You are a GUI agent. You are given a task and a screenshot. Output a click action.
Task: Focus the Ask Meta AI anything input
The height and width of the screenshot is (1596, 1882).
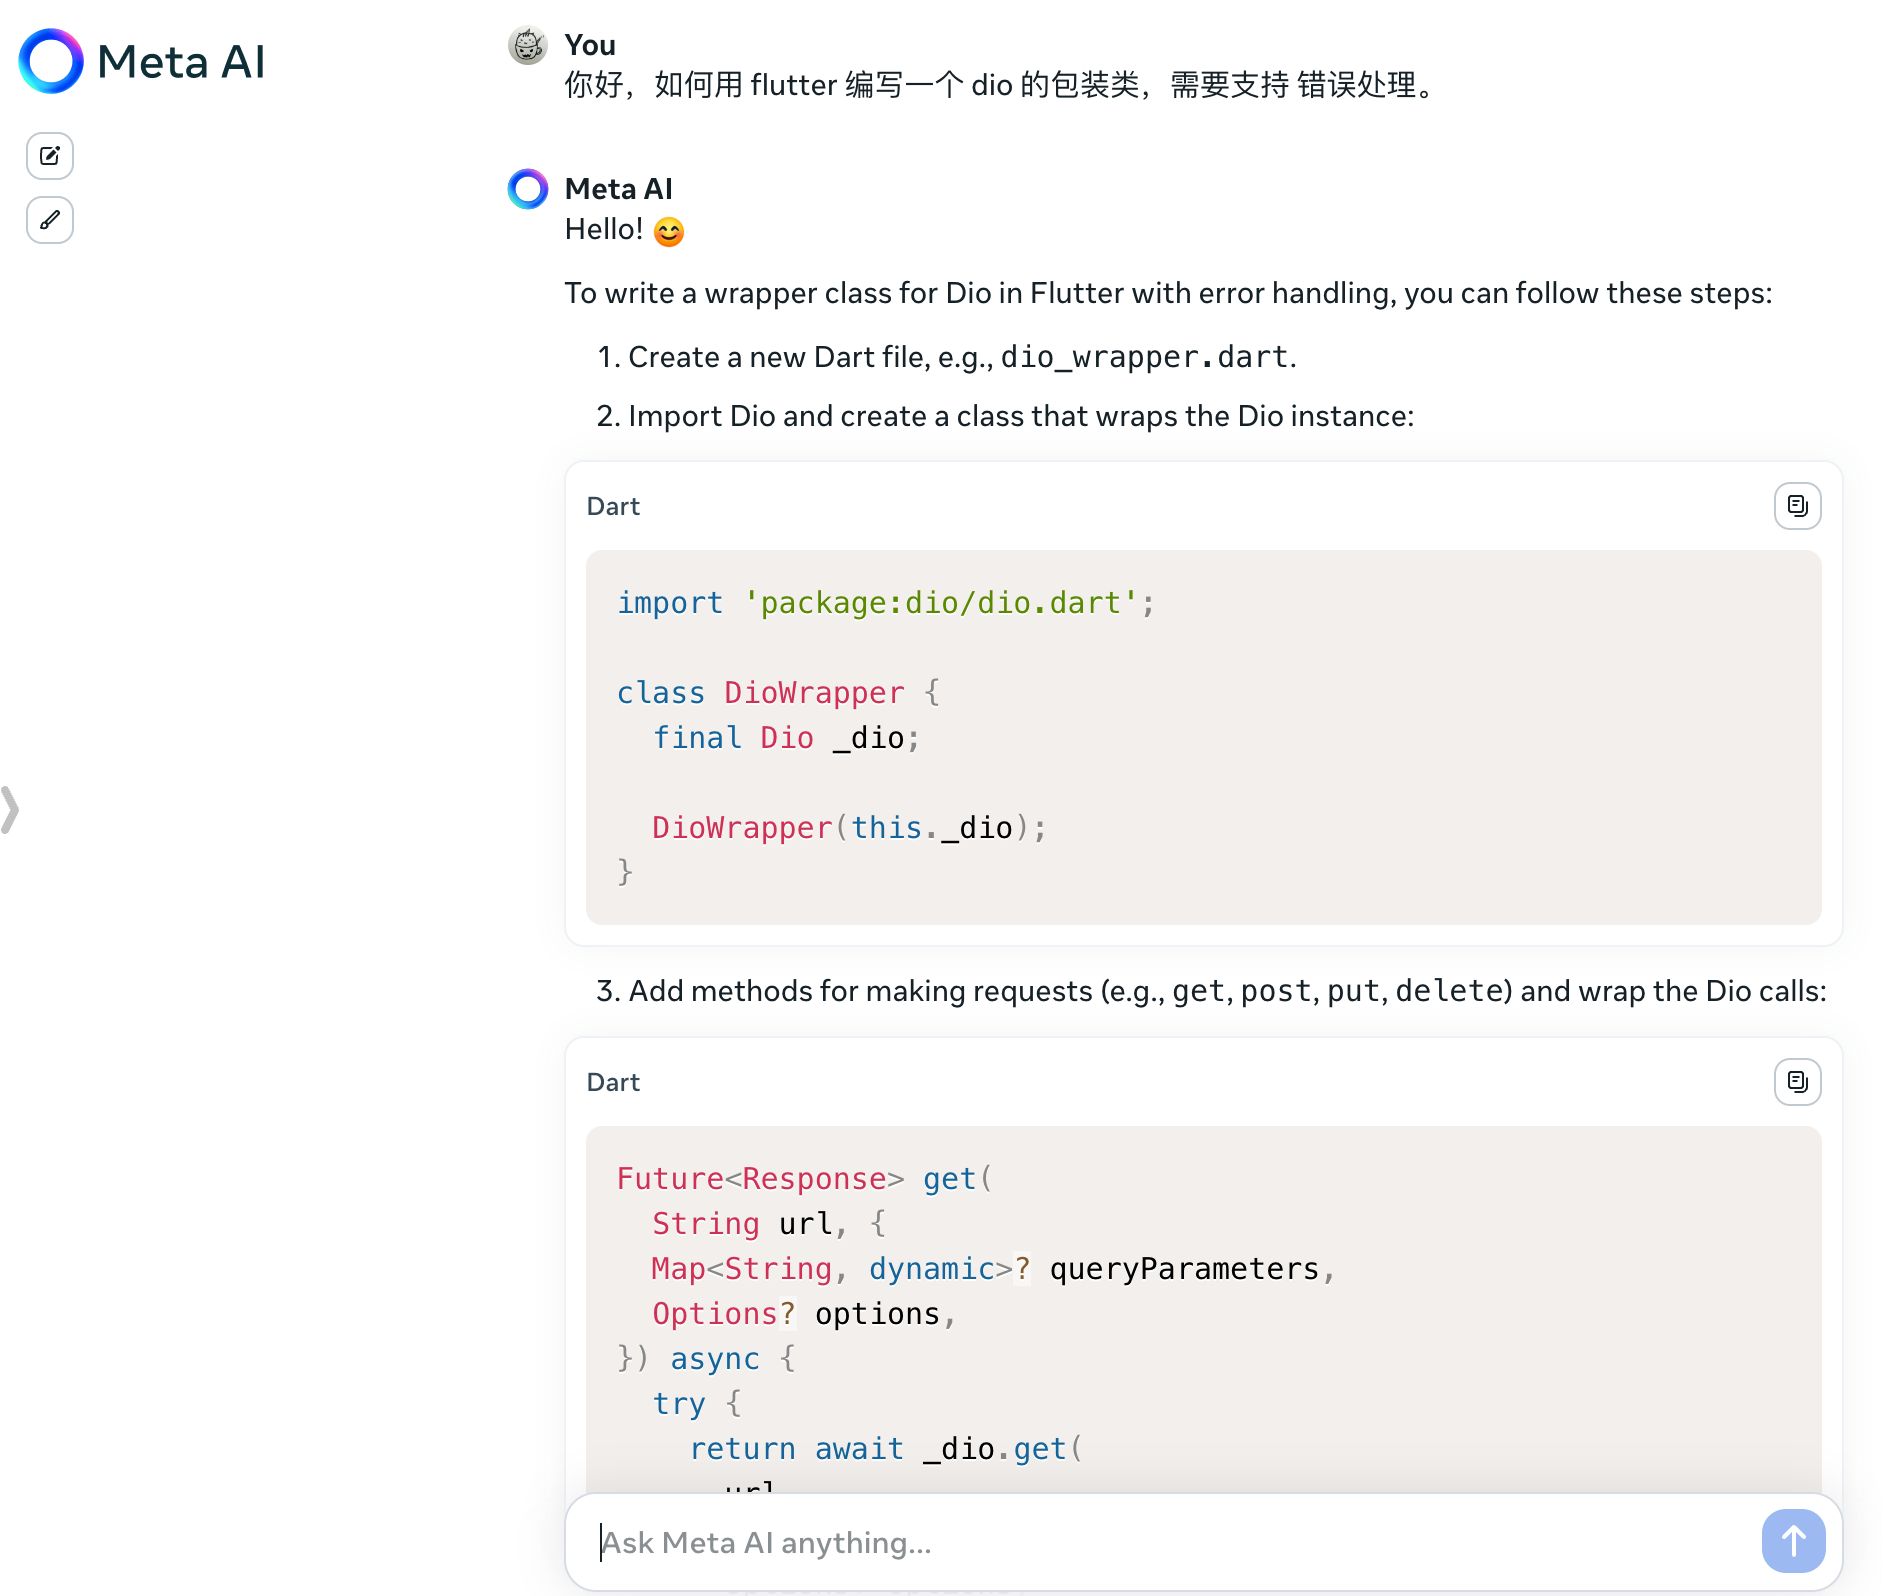click(1170, 1543)
